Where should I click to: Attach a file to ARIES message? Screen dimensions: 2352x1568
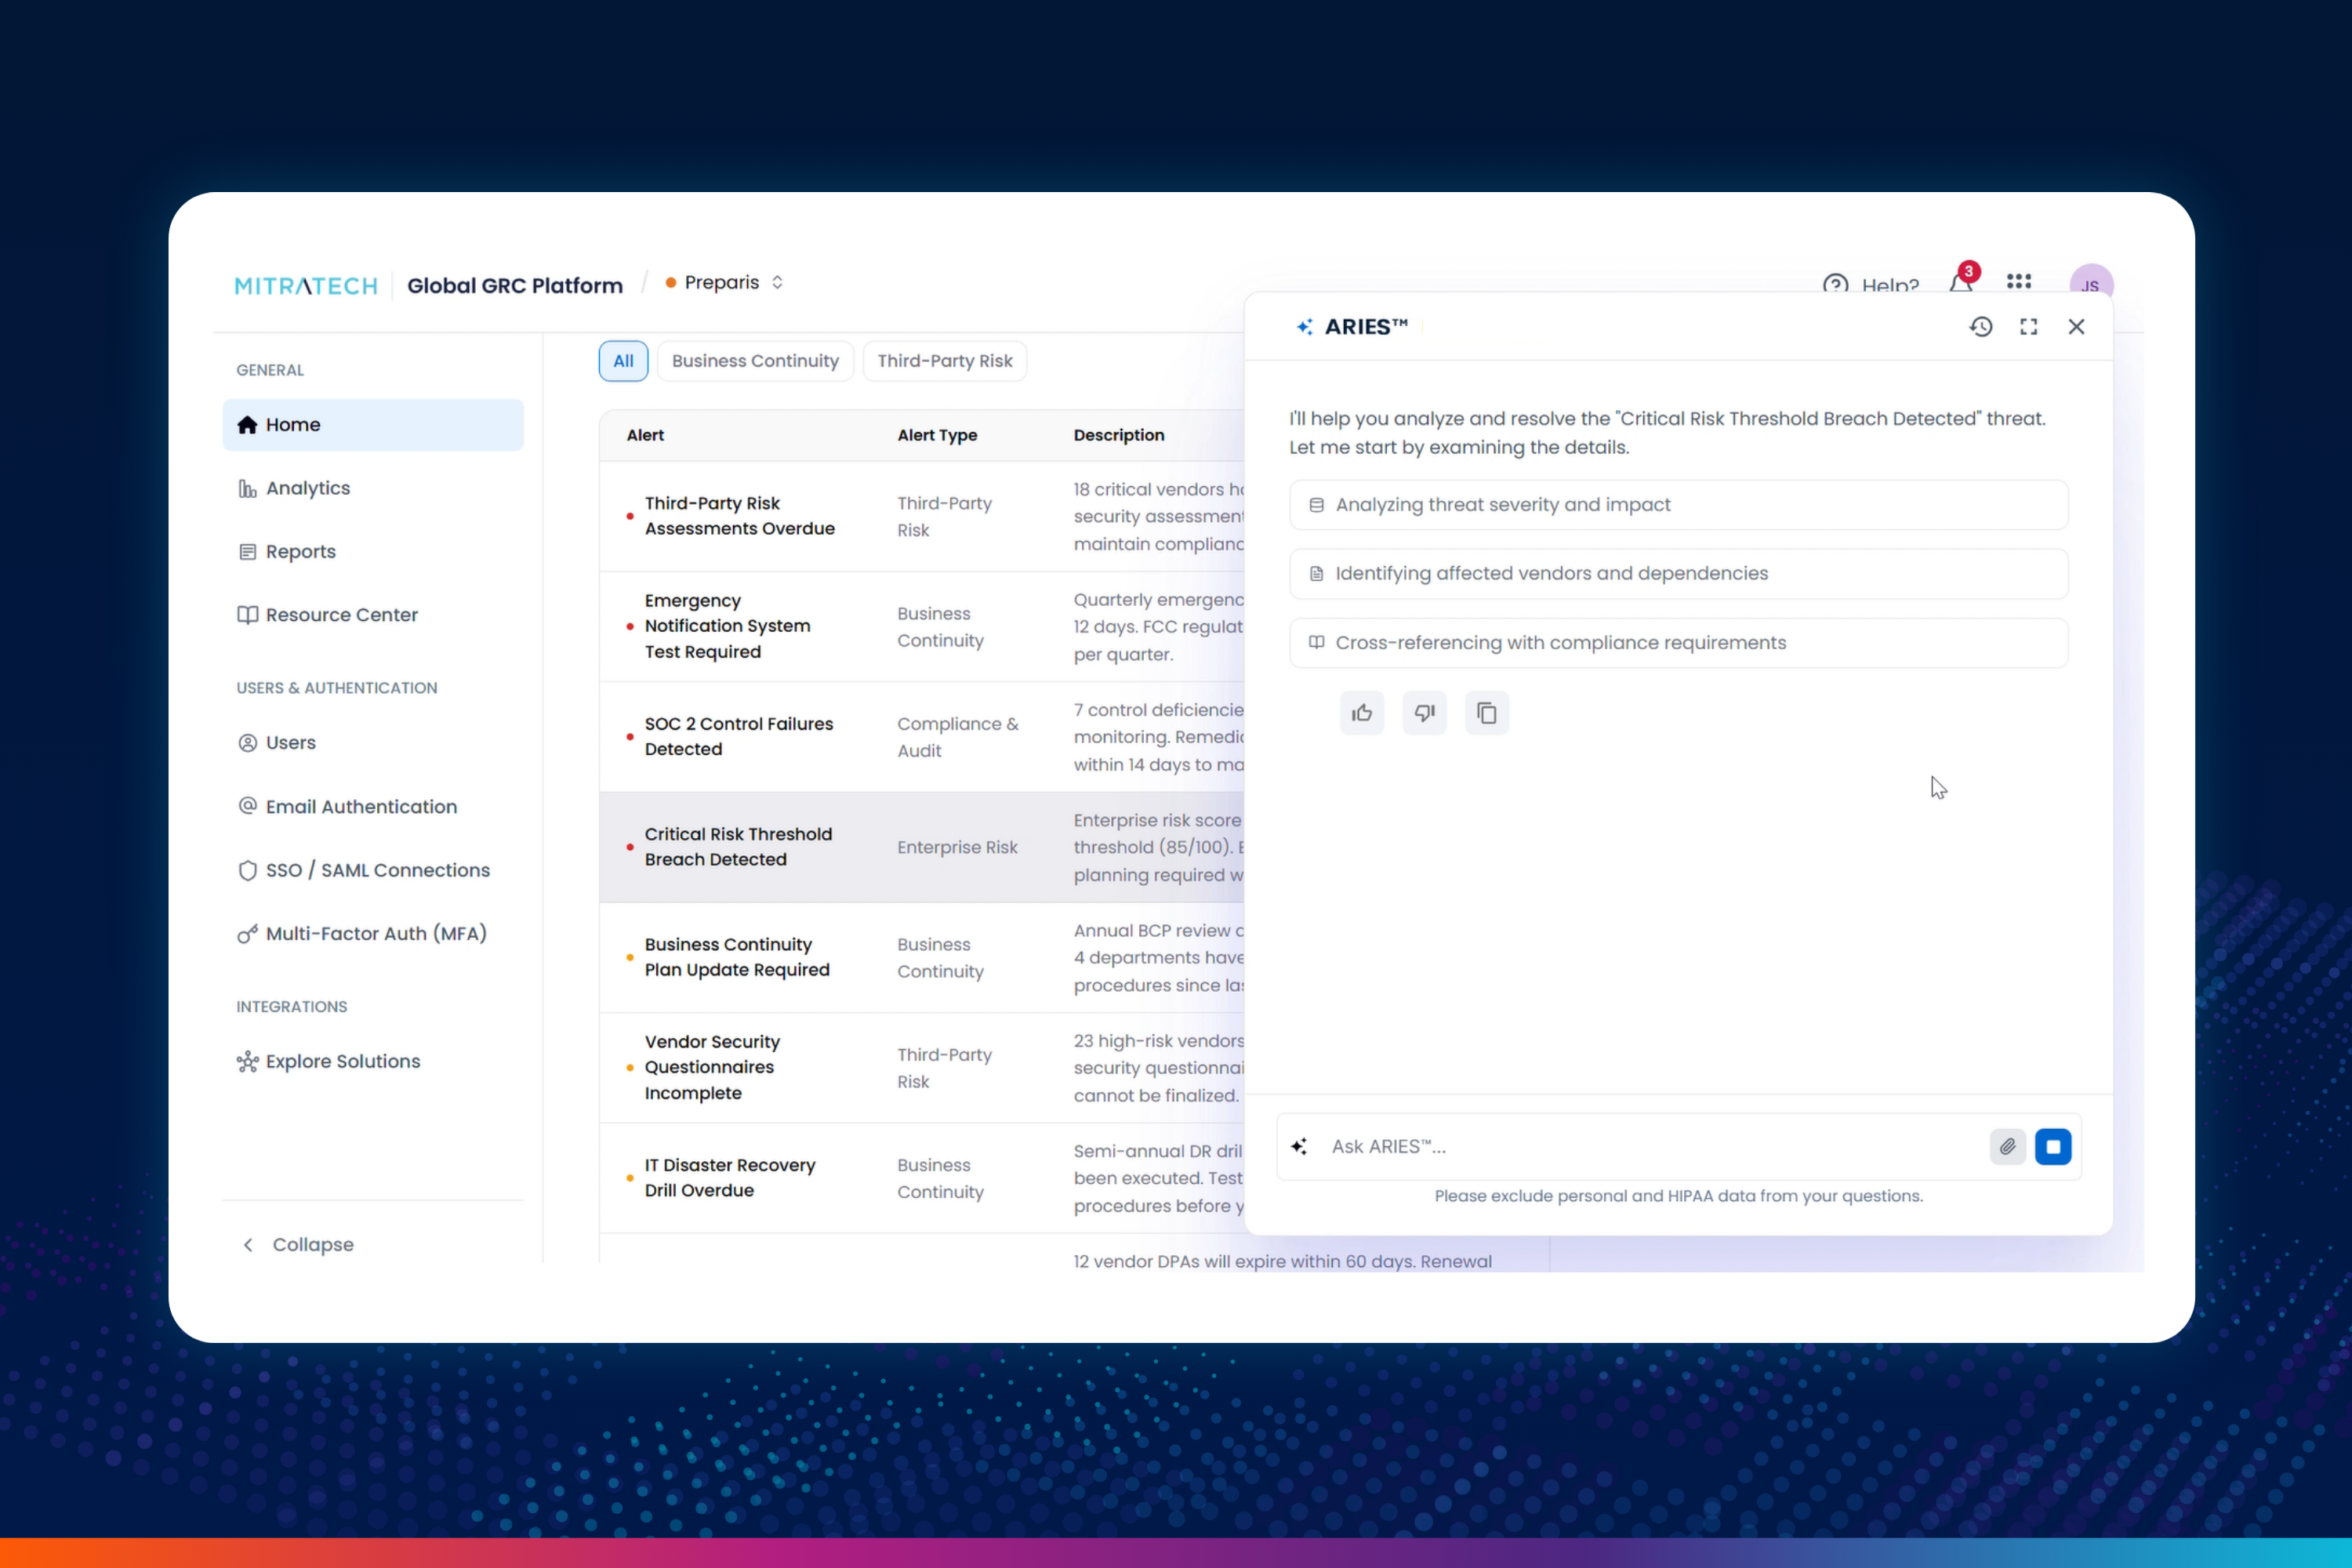(x=2007, y=1147)
